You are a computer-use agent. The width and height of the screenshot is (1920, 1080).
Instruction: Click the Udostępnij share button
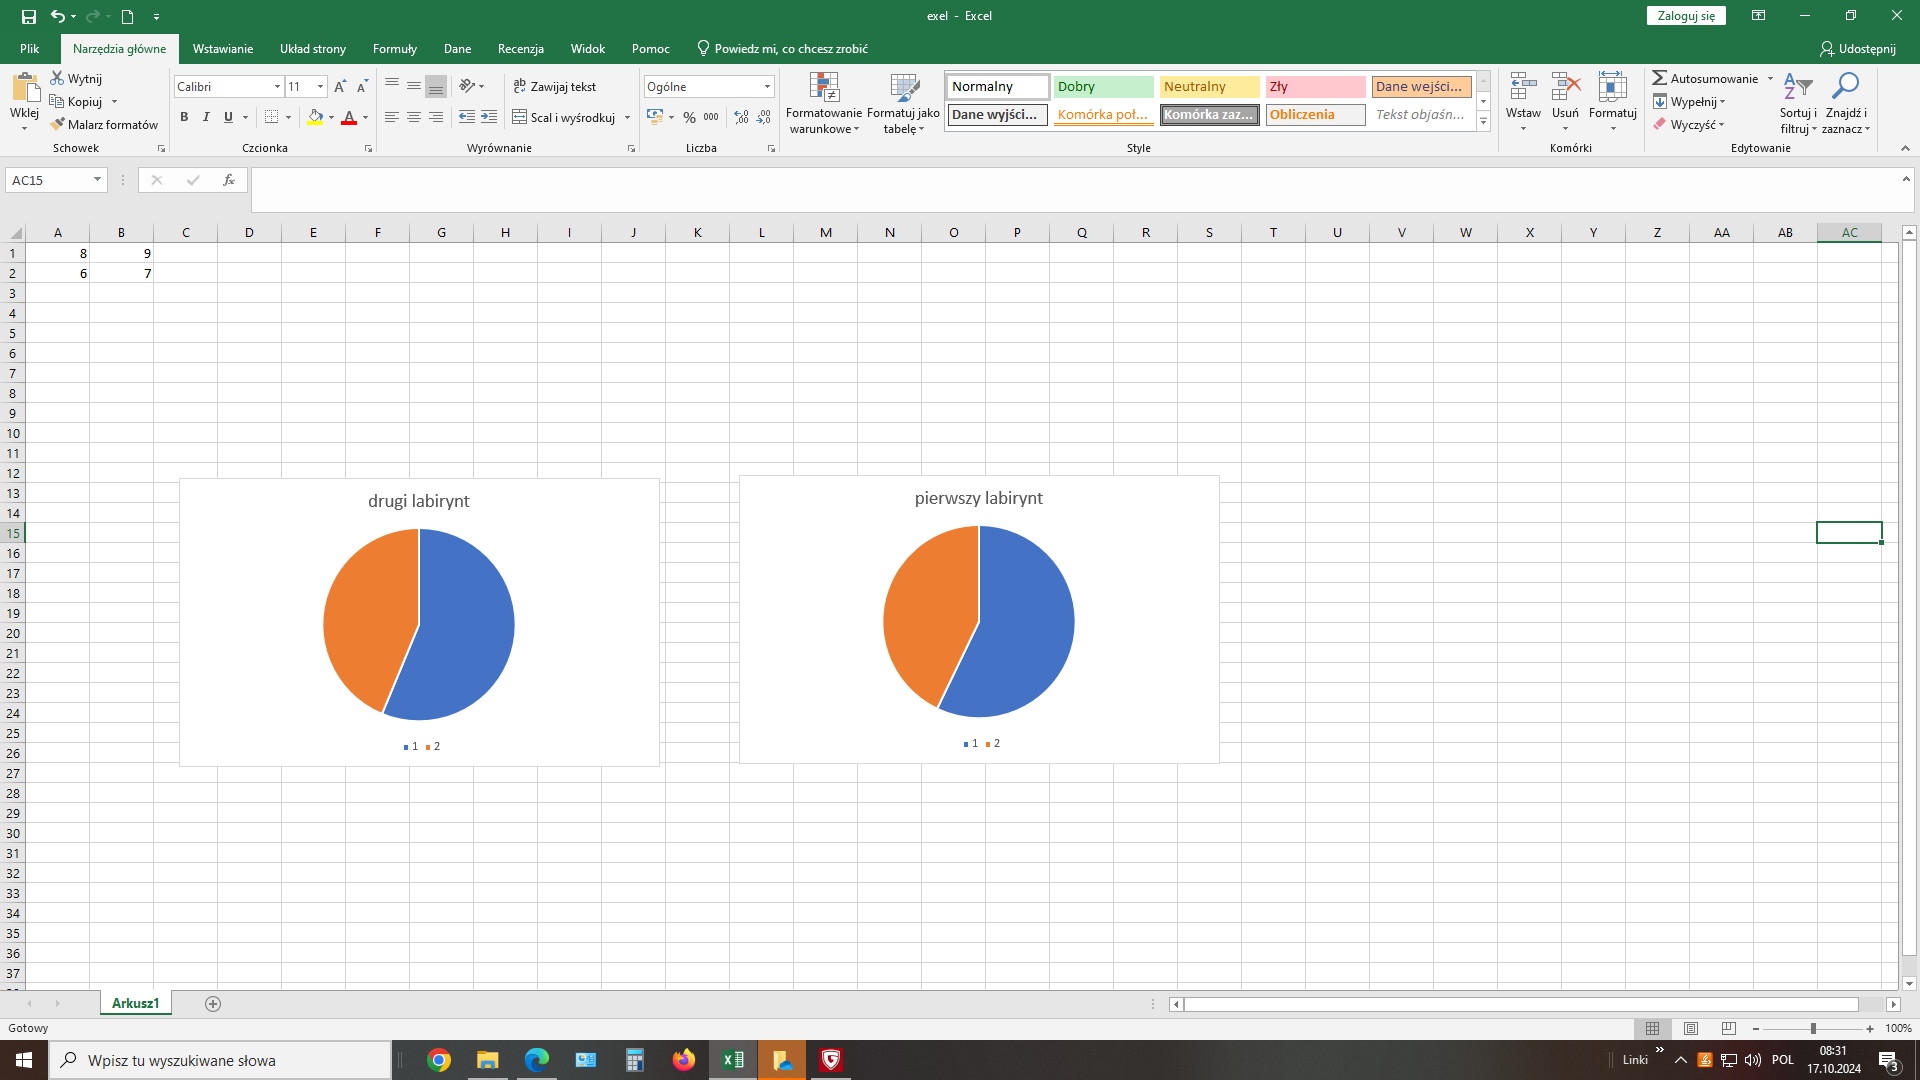[1858, 49]
